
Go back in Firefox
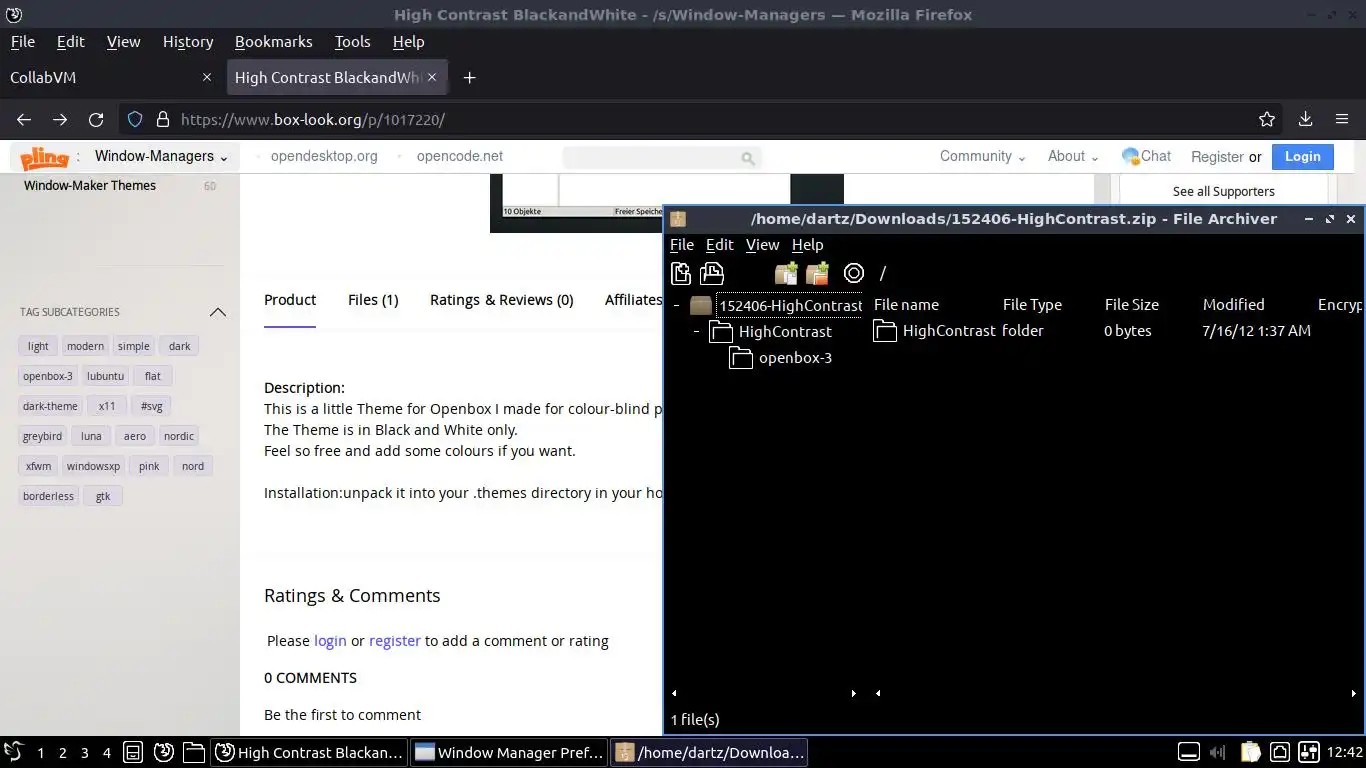click(24, 119)
